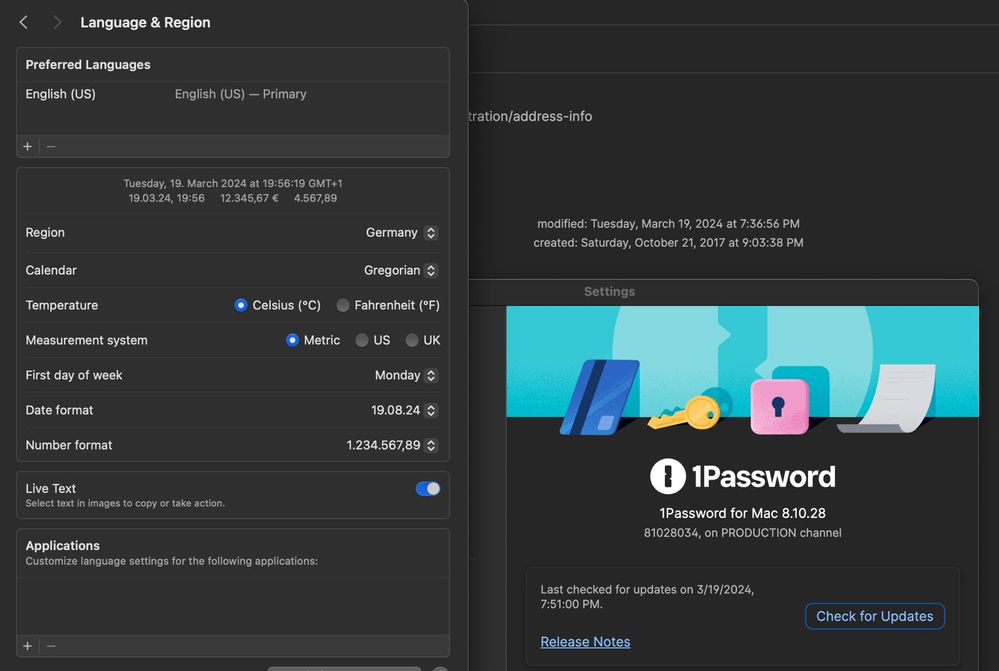This screenshot has height=671, width=999.
Task: Click the Measurement system row label
Action: (x=87, y=340)
